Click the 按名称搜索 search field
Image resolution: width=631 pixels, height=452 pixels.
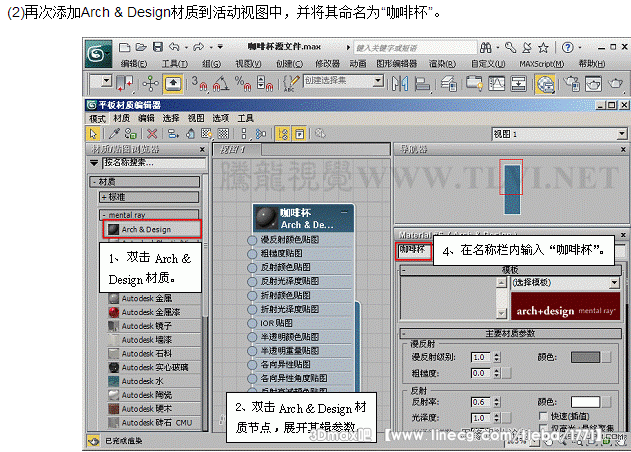pos(154,163)
